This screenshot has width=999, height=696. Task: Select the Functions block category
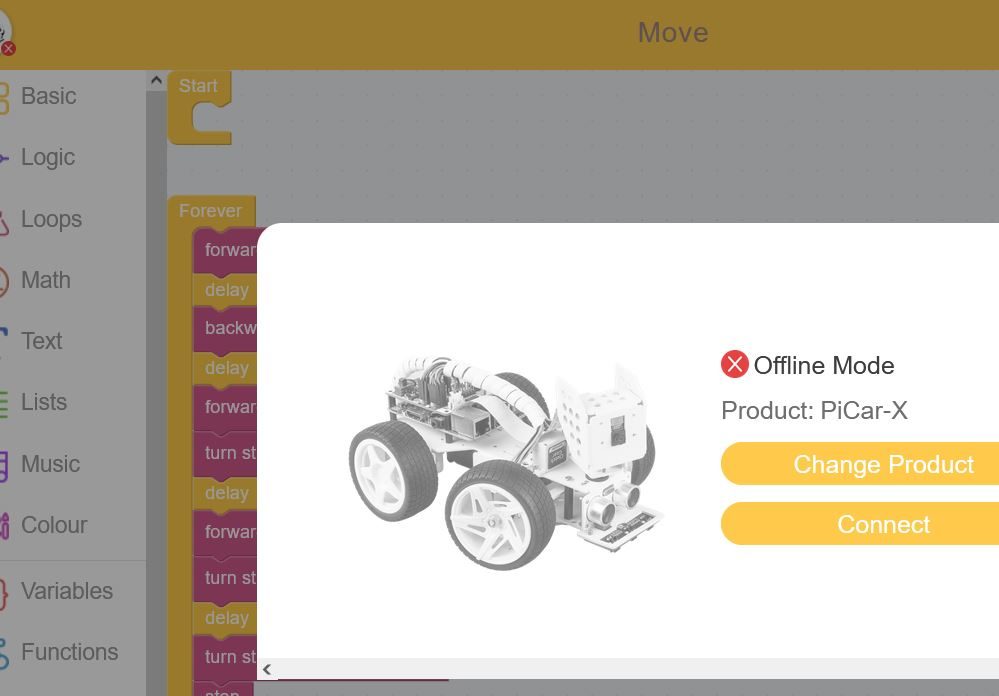point(69,652)
